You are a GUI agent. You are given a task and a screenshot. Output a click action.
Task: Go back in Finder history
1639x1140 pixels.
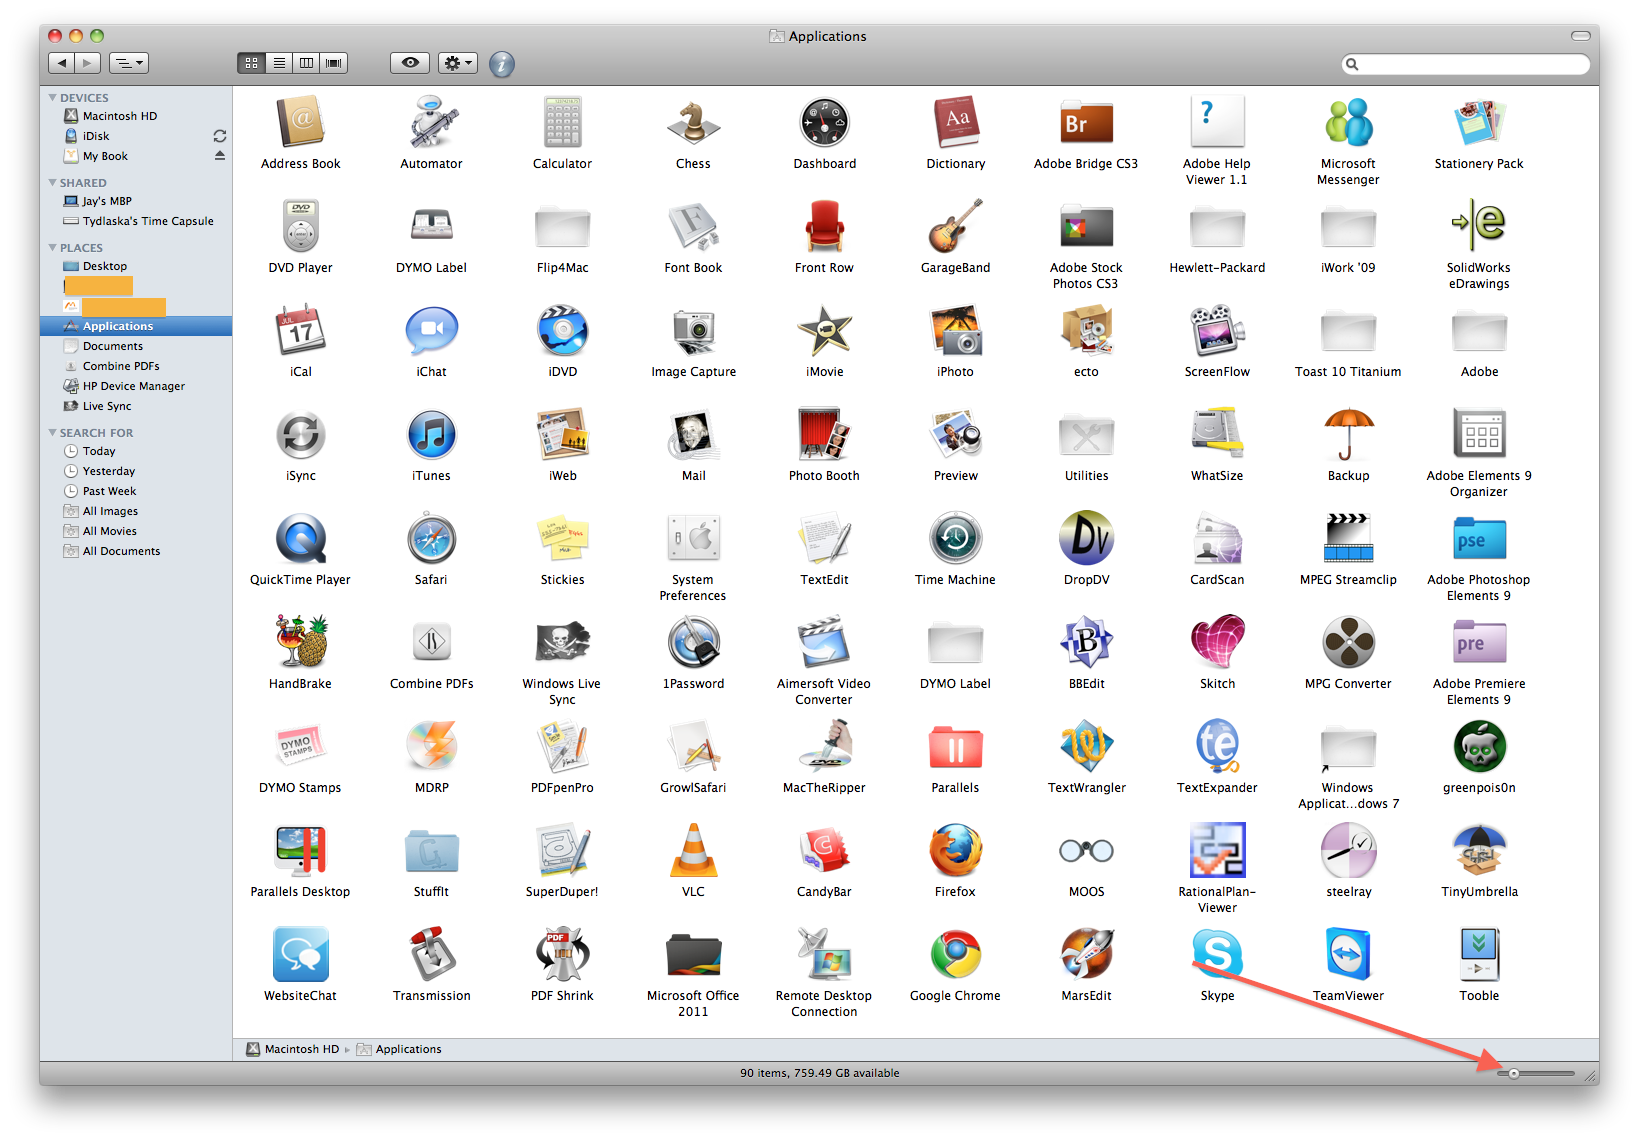(62, 63)
